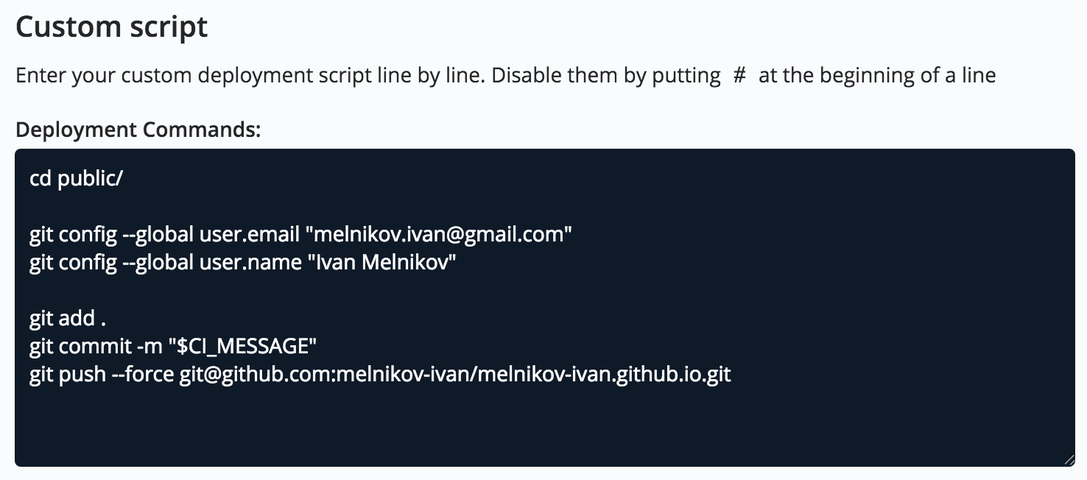Image resolution: width=1087 pixels, height=480 pixels.
Task: Click the email "melnikov.ivan@gmail.com" in the script
Action: coord(441,235)
